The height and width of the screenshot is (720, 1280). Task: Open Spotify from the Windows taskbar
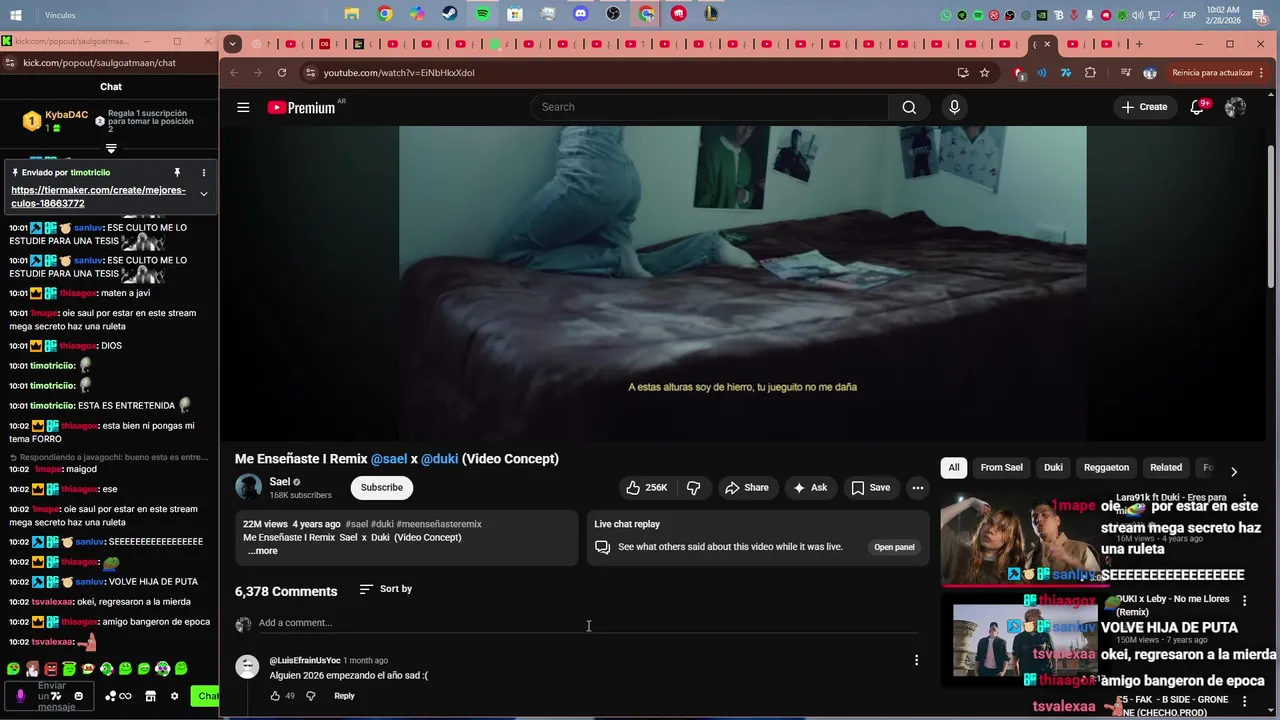[x=482, y=14]
